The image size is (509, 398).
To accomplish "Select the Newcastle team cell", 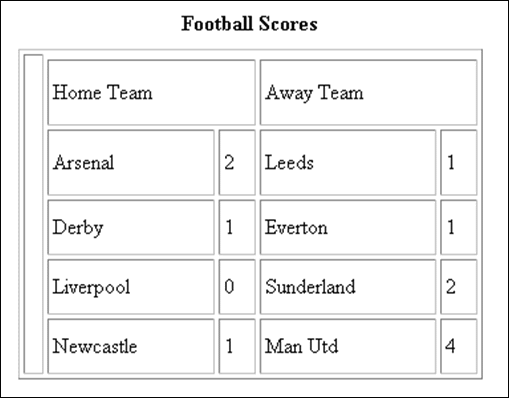I will point(131,346).
